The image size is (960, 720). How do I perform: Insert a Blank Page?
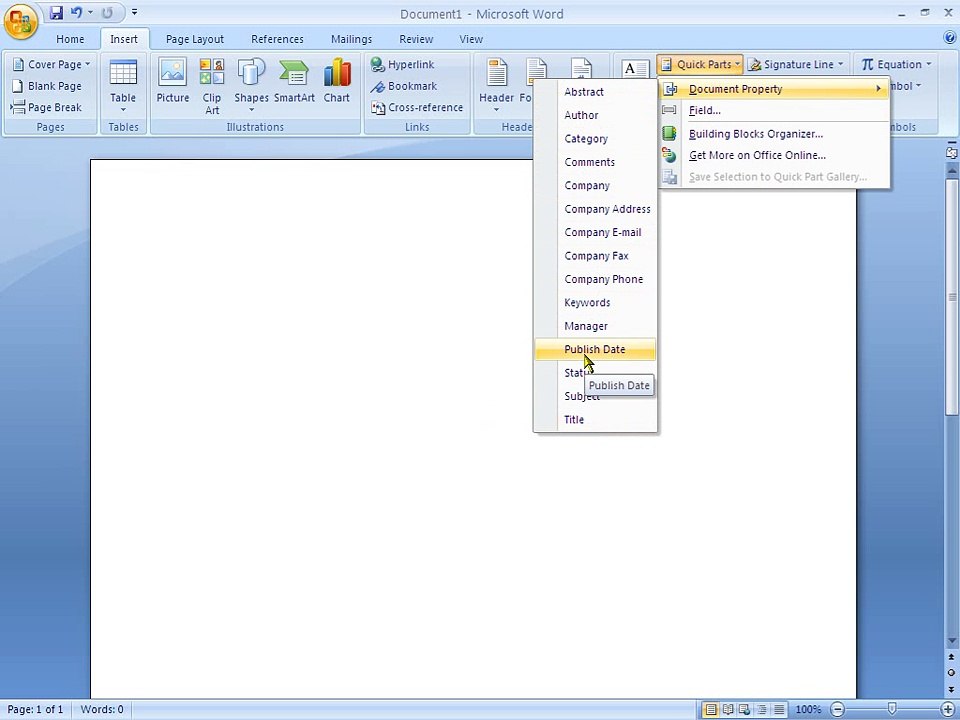pos(47,86)
